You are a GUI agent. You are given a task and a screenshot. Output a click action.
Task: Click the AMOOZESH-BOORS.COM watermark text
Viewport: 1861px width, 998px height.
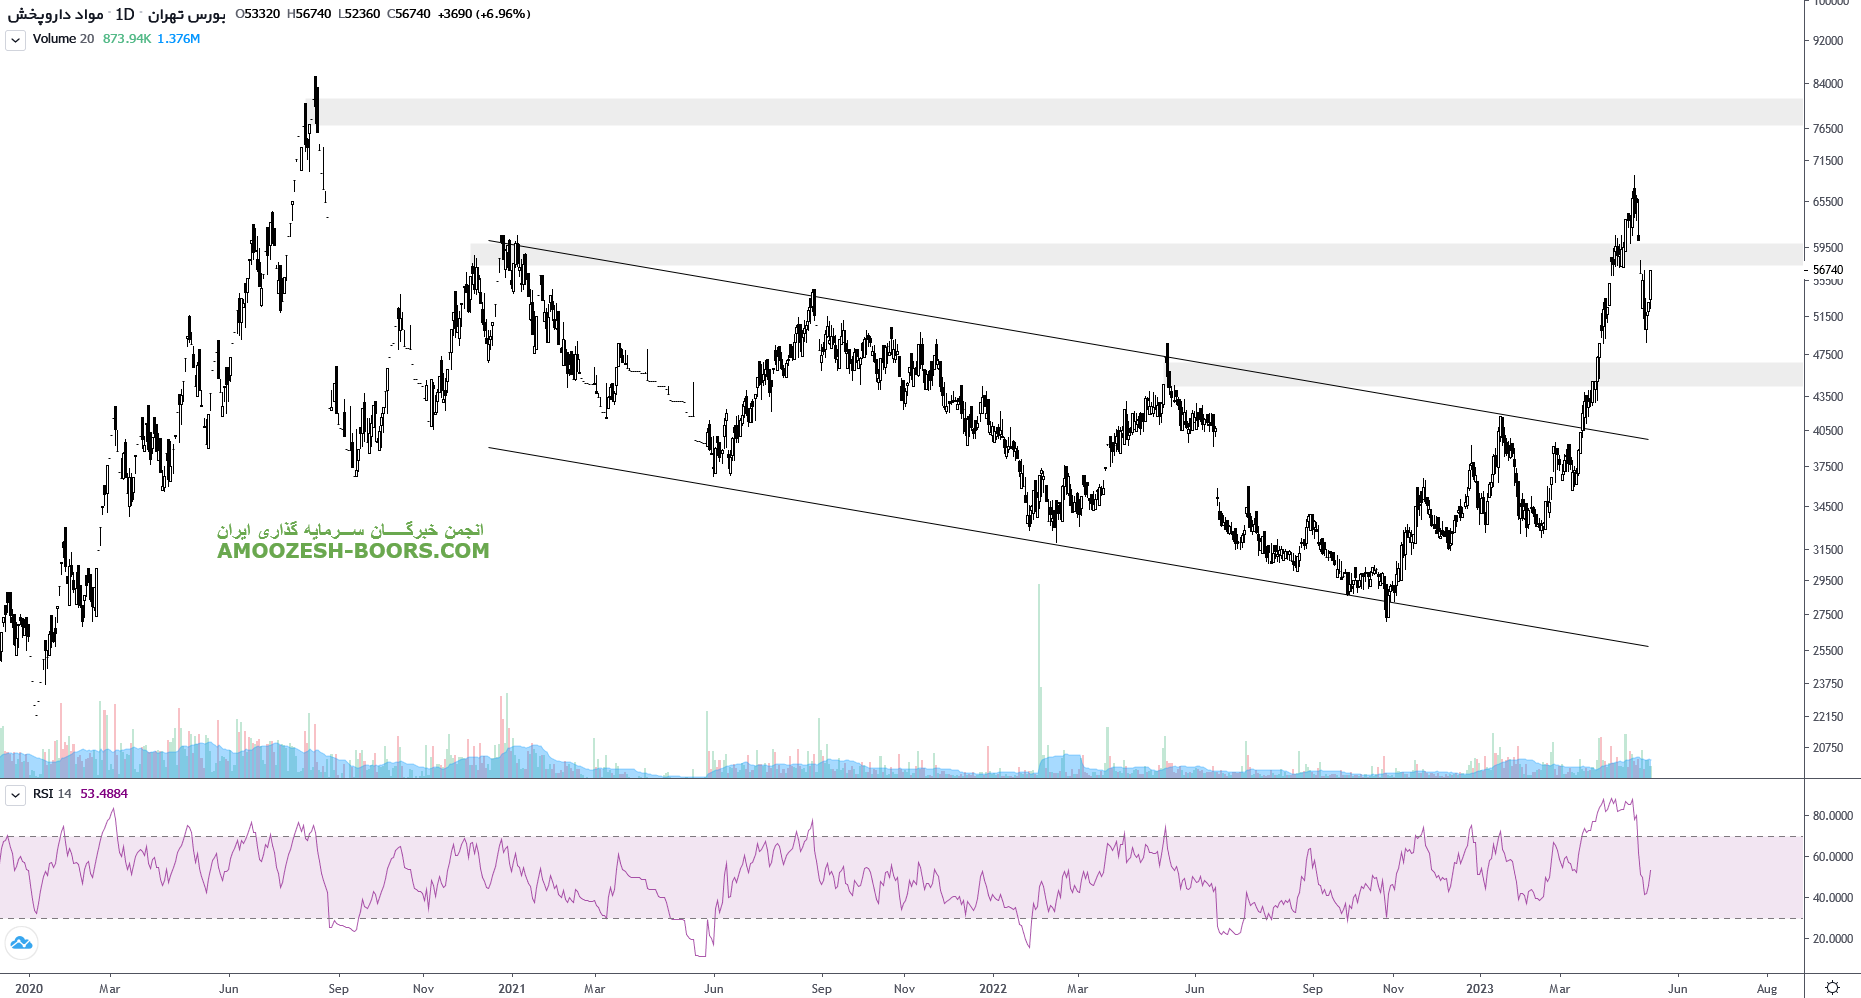(x=353, y=551)
